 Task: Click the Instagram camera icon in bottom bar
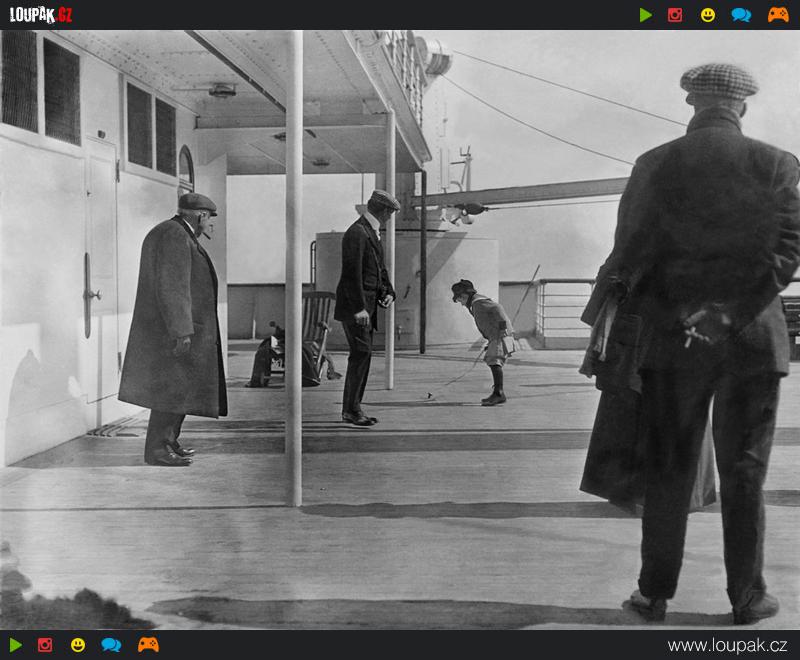click(45, 645)
